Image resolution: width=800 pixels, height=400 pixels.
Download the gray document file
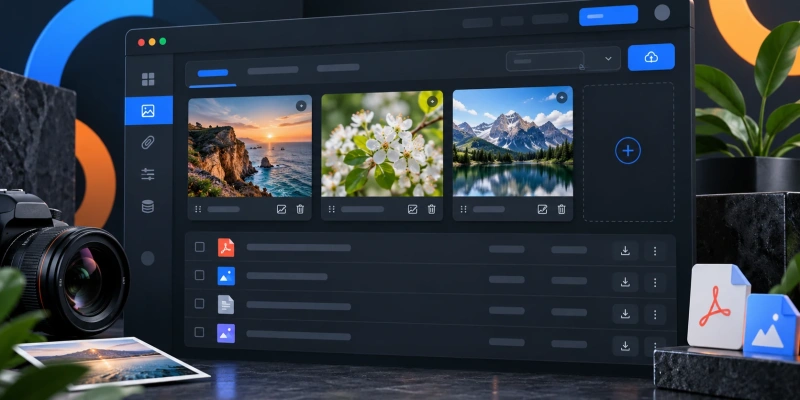tap(625, 314)
